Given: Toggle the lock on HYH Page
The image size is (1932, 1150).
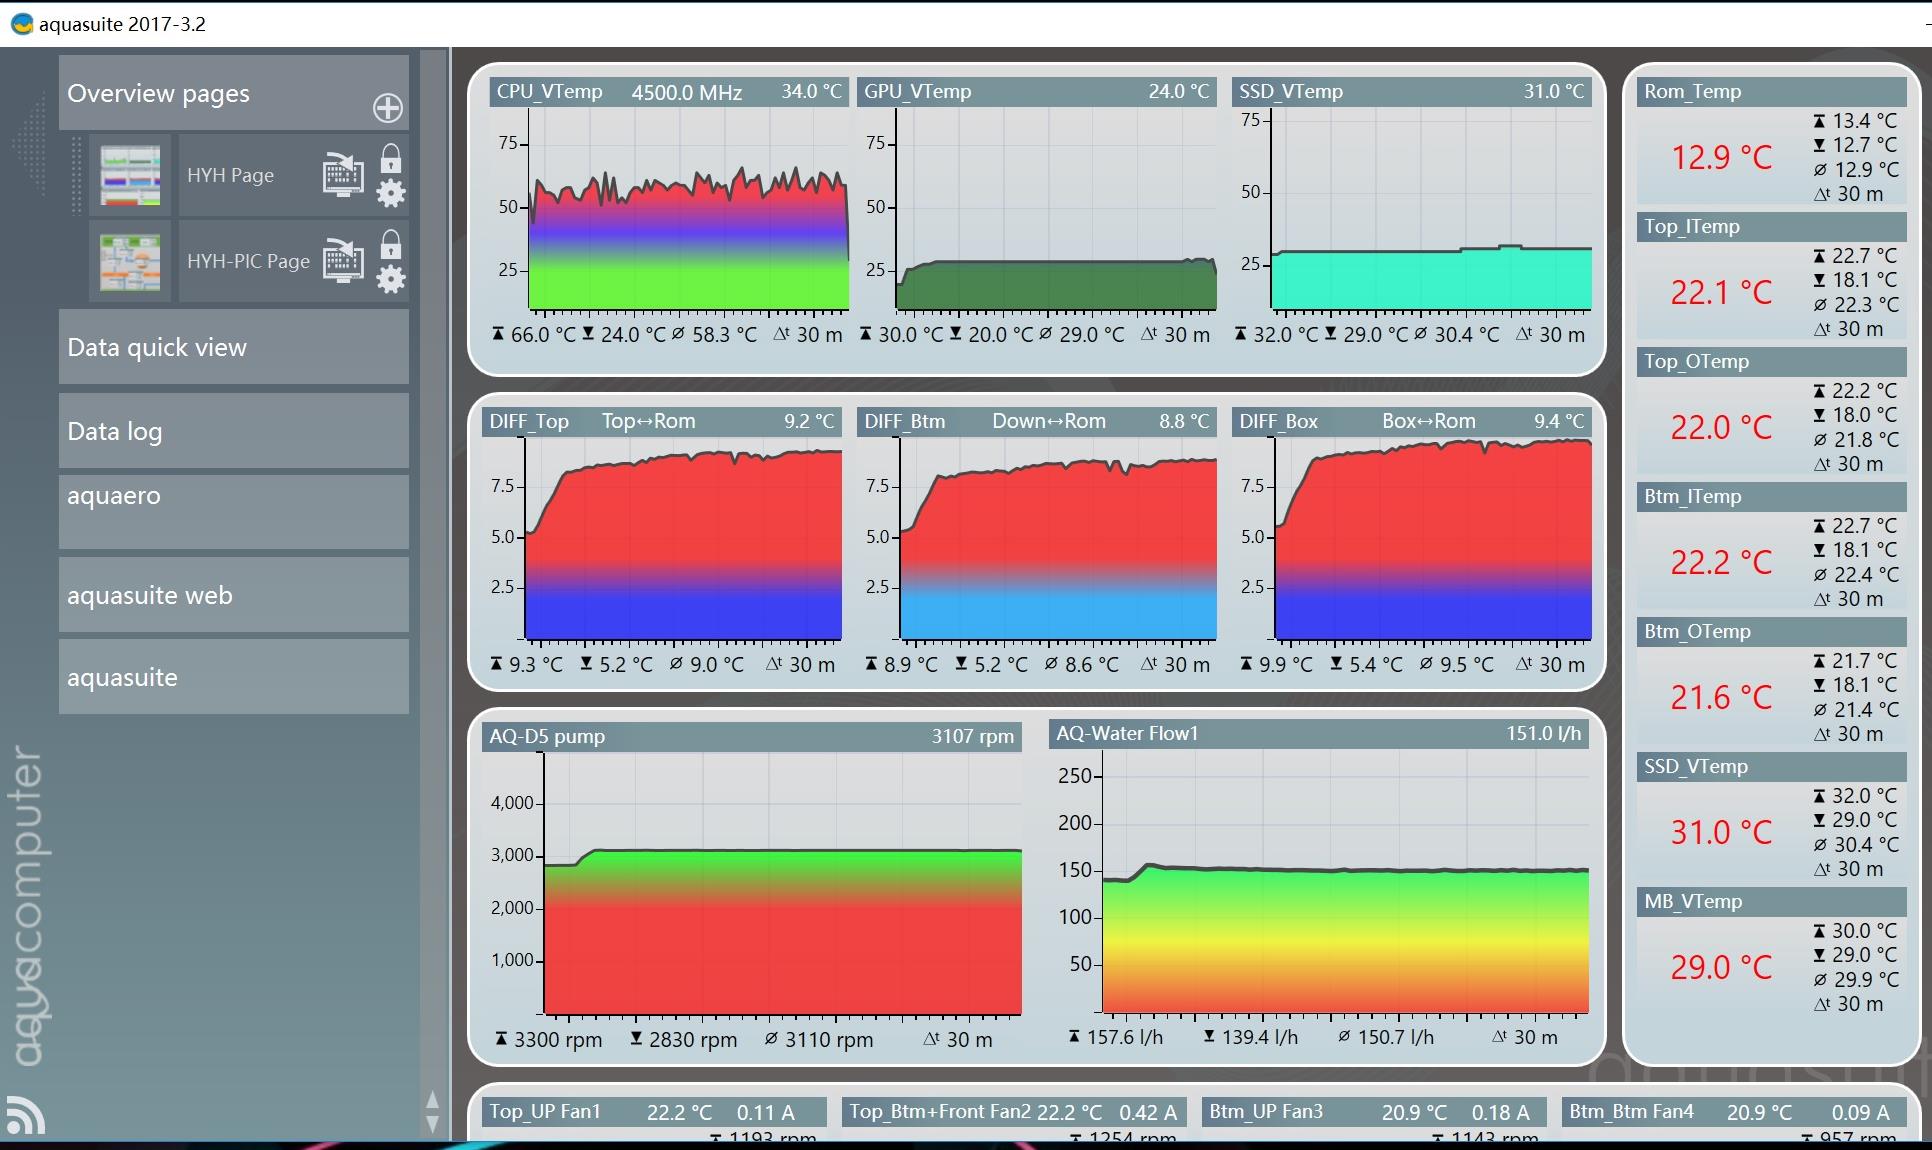Looking at the screenshot, I should pyautogui.click(x=391, y=158).
